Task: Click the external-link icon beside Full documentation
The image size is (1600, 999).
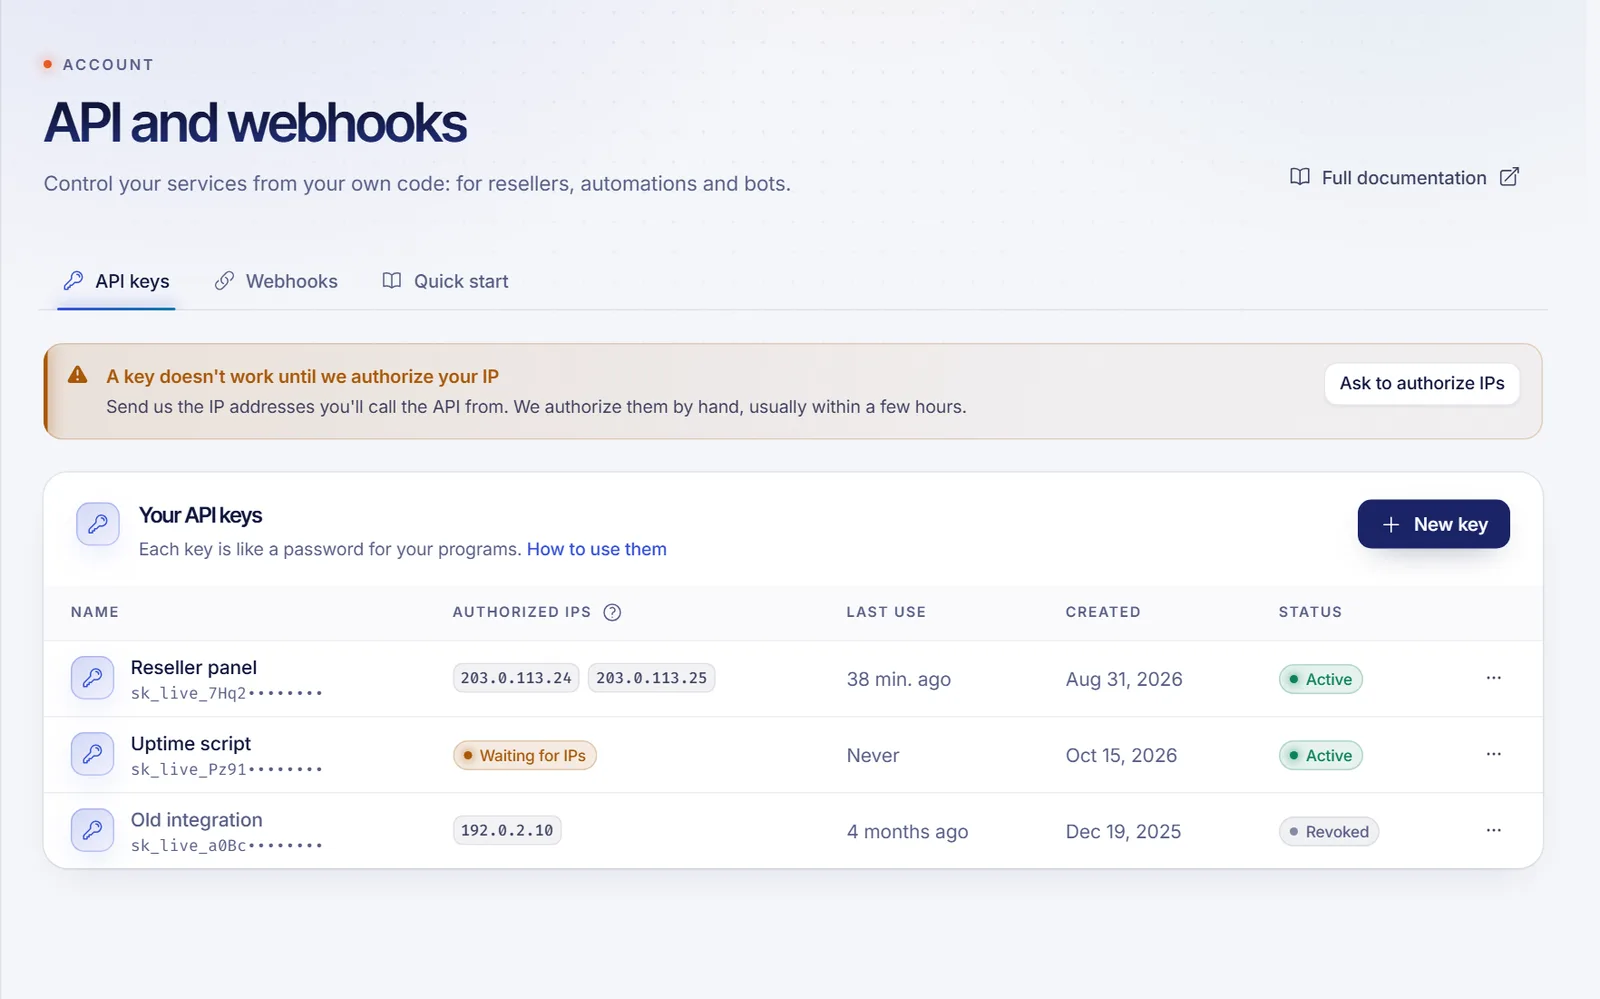Action: pyautogui.click(x=1509, y=177)
